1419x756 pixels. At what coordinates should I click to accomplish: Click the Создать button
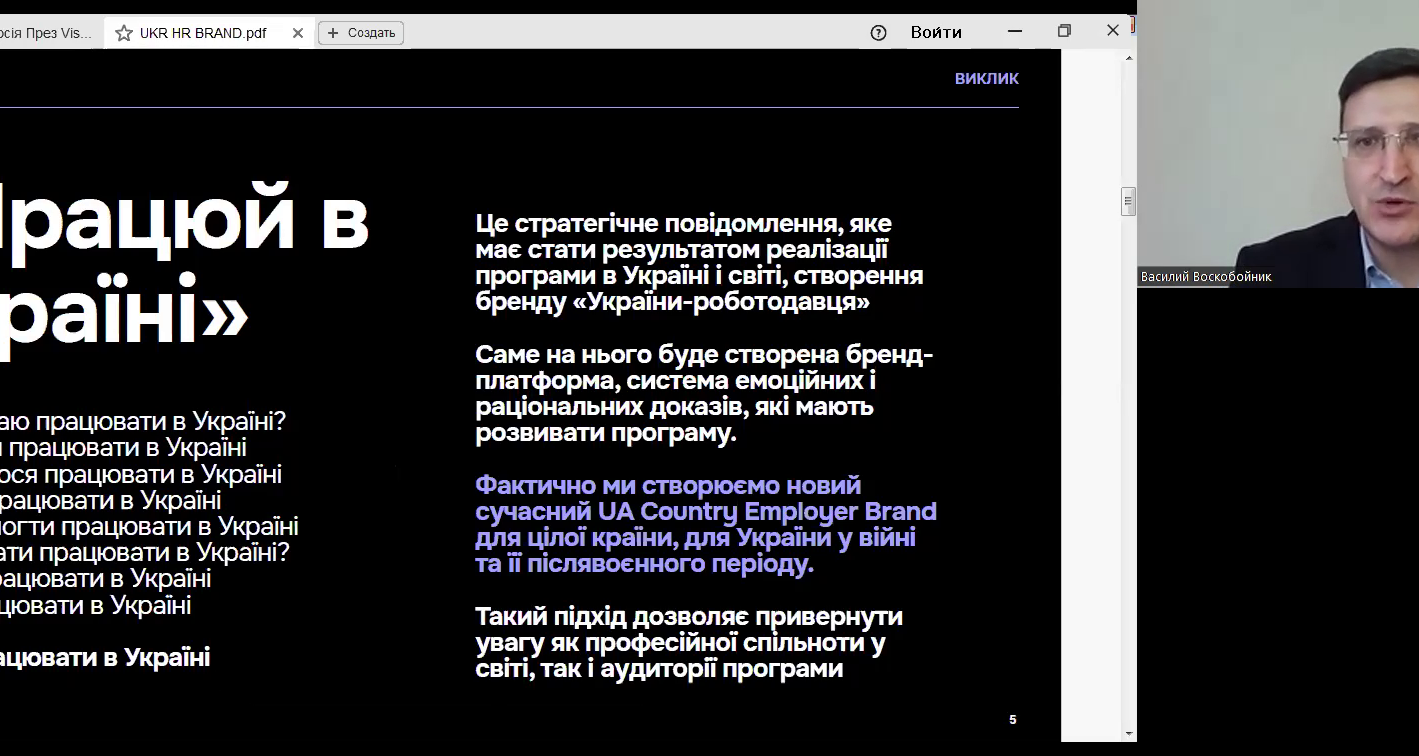pyautogui.click(x=361, y=33)
